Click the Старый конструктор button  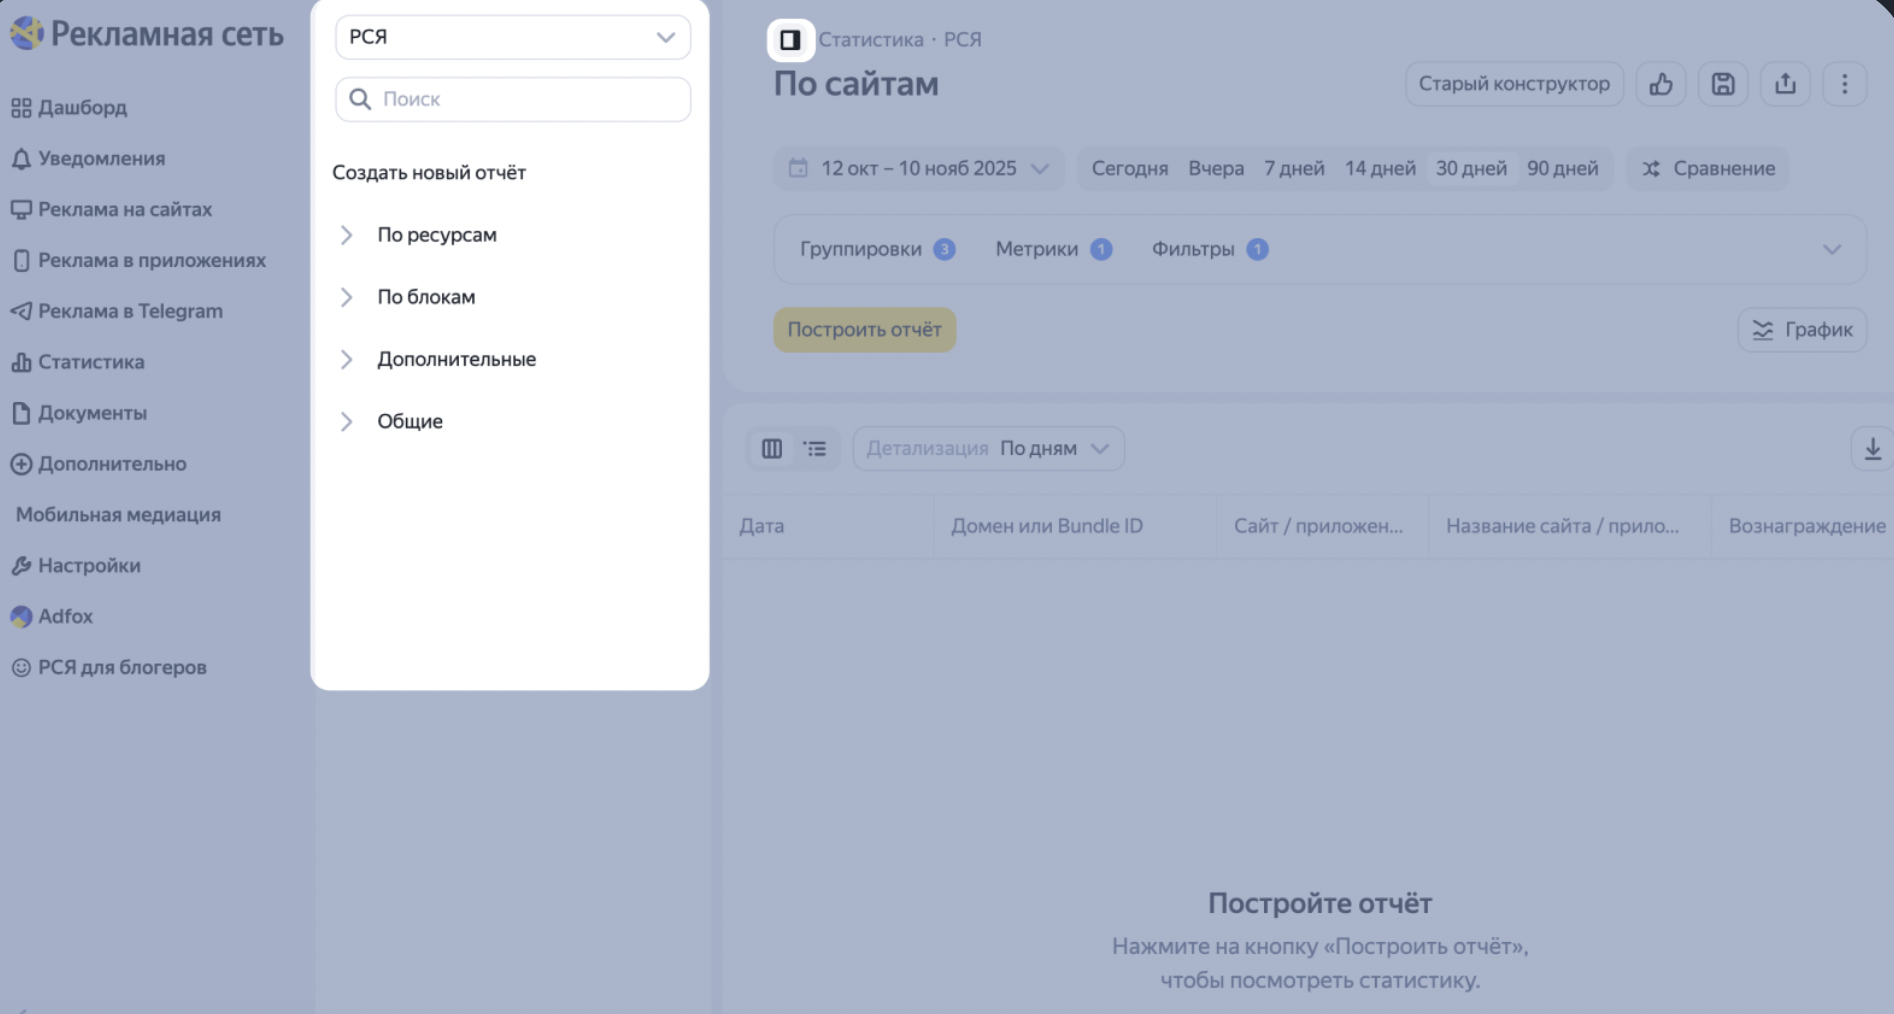point(1513,84)
